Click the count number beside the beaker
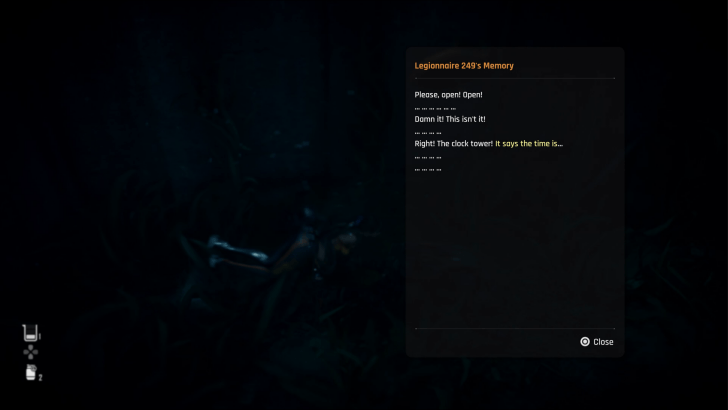 click(40, 337)
